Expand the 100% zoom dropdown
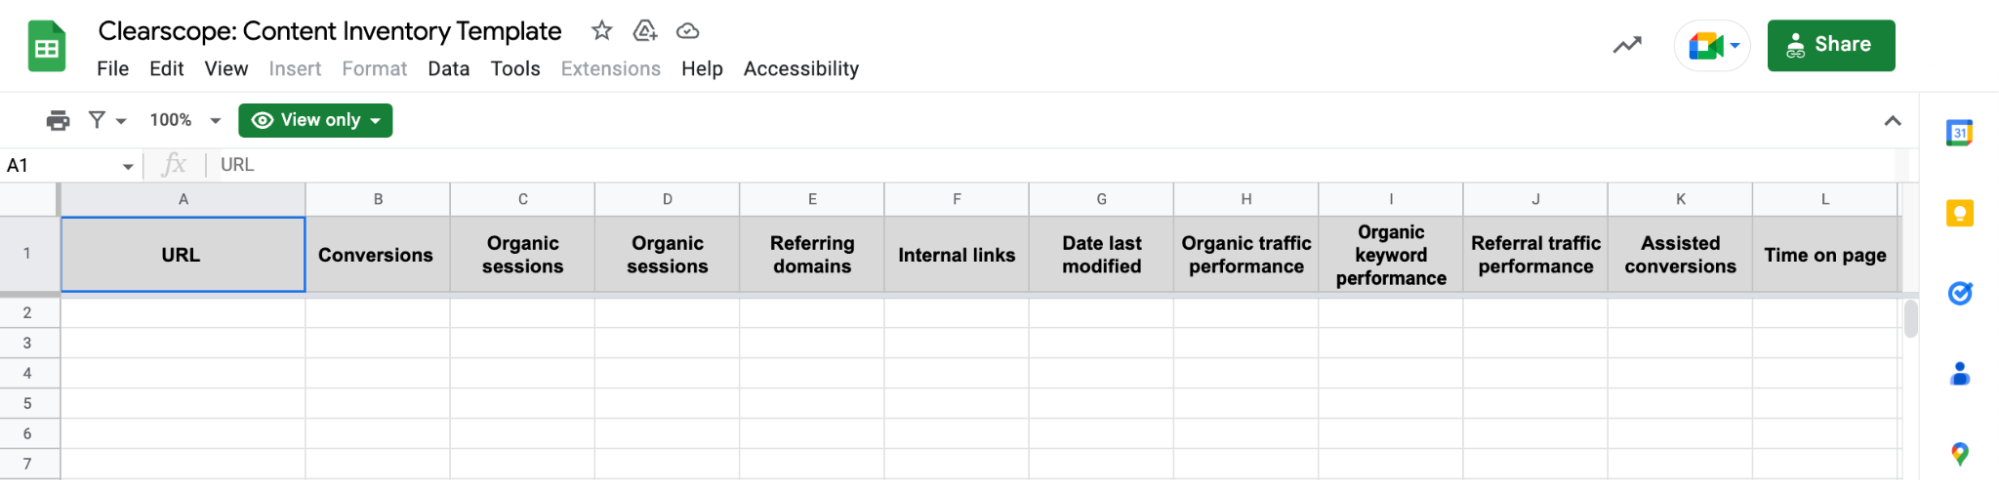The width and height of the screenshot is (1999, 481). pos(185,120)
